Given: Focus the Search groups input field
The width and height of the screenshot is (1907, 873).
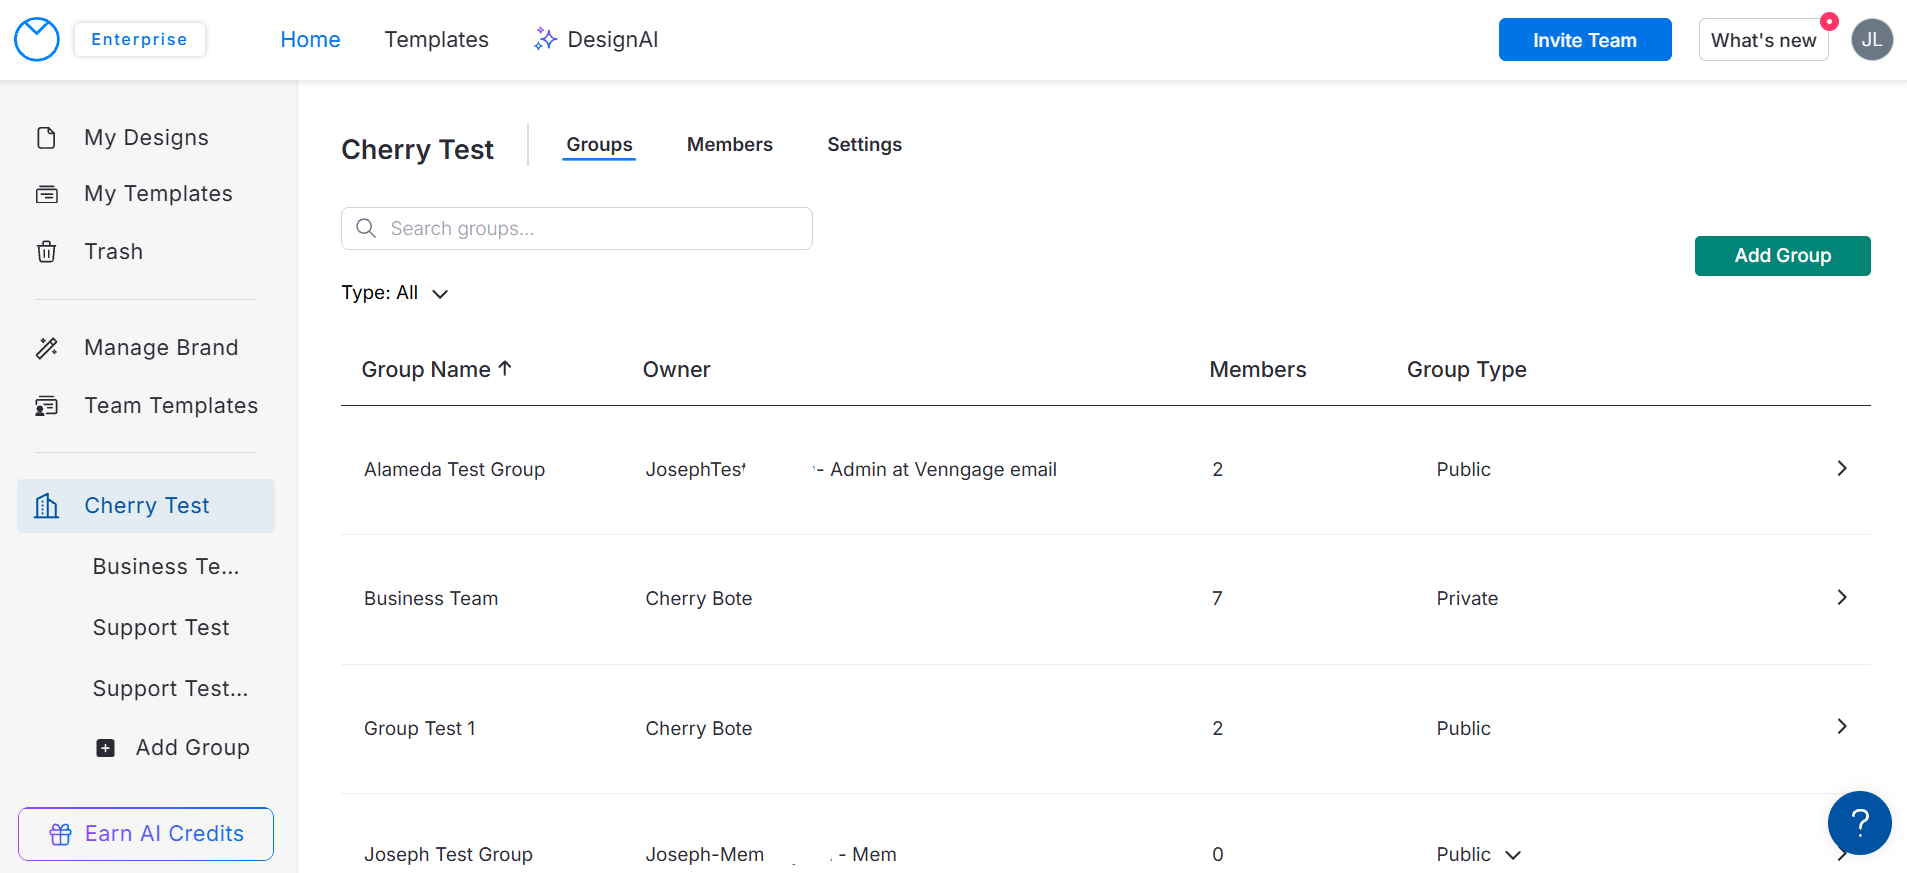Looking at the screenshot, I should (x=577, y=228).
